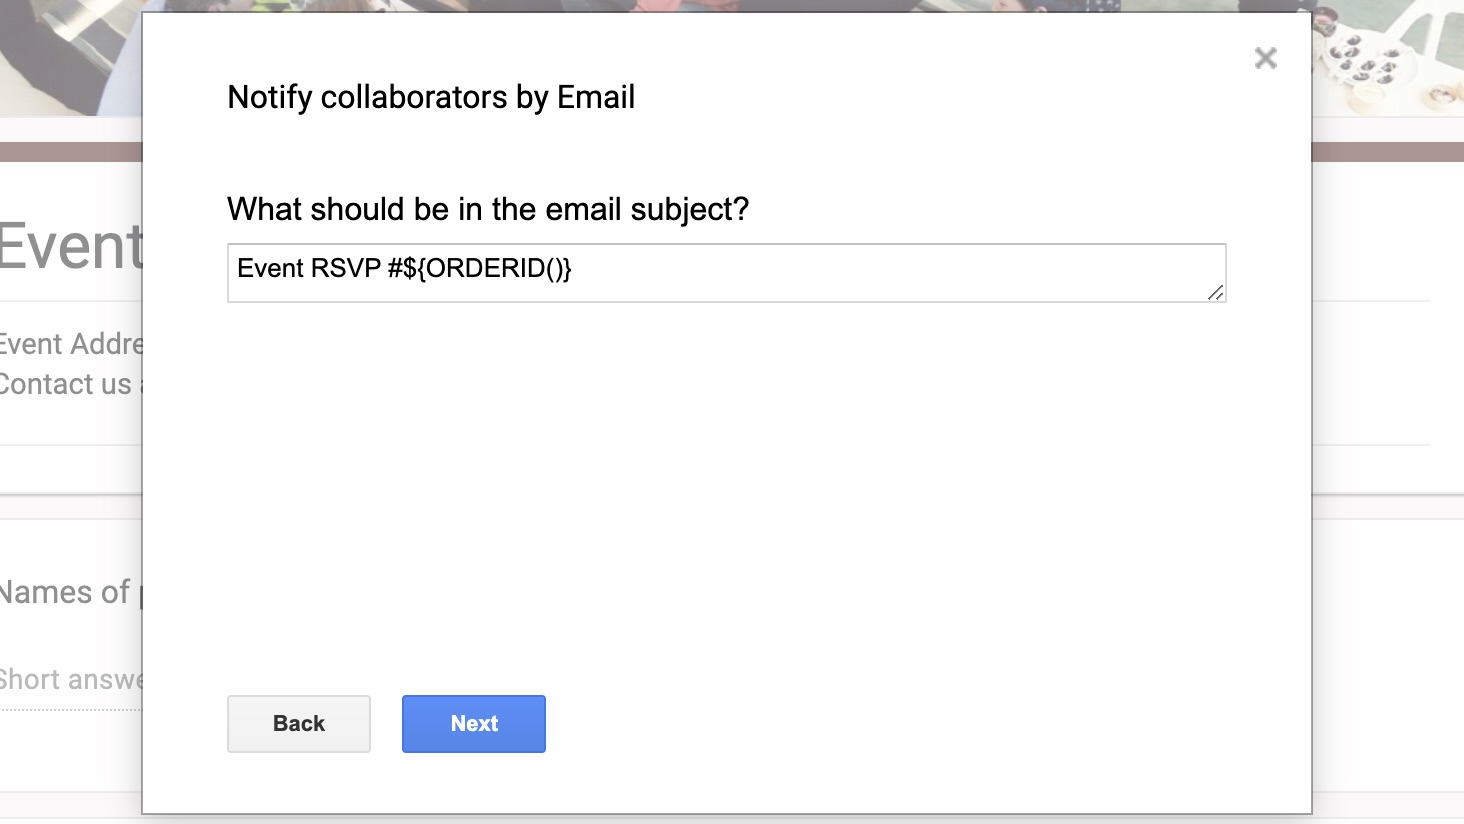Select the "Names of" question title

66,592
